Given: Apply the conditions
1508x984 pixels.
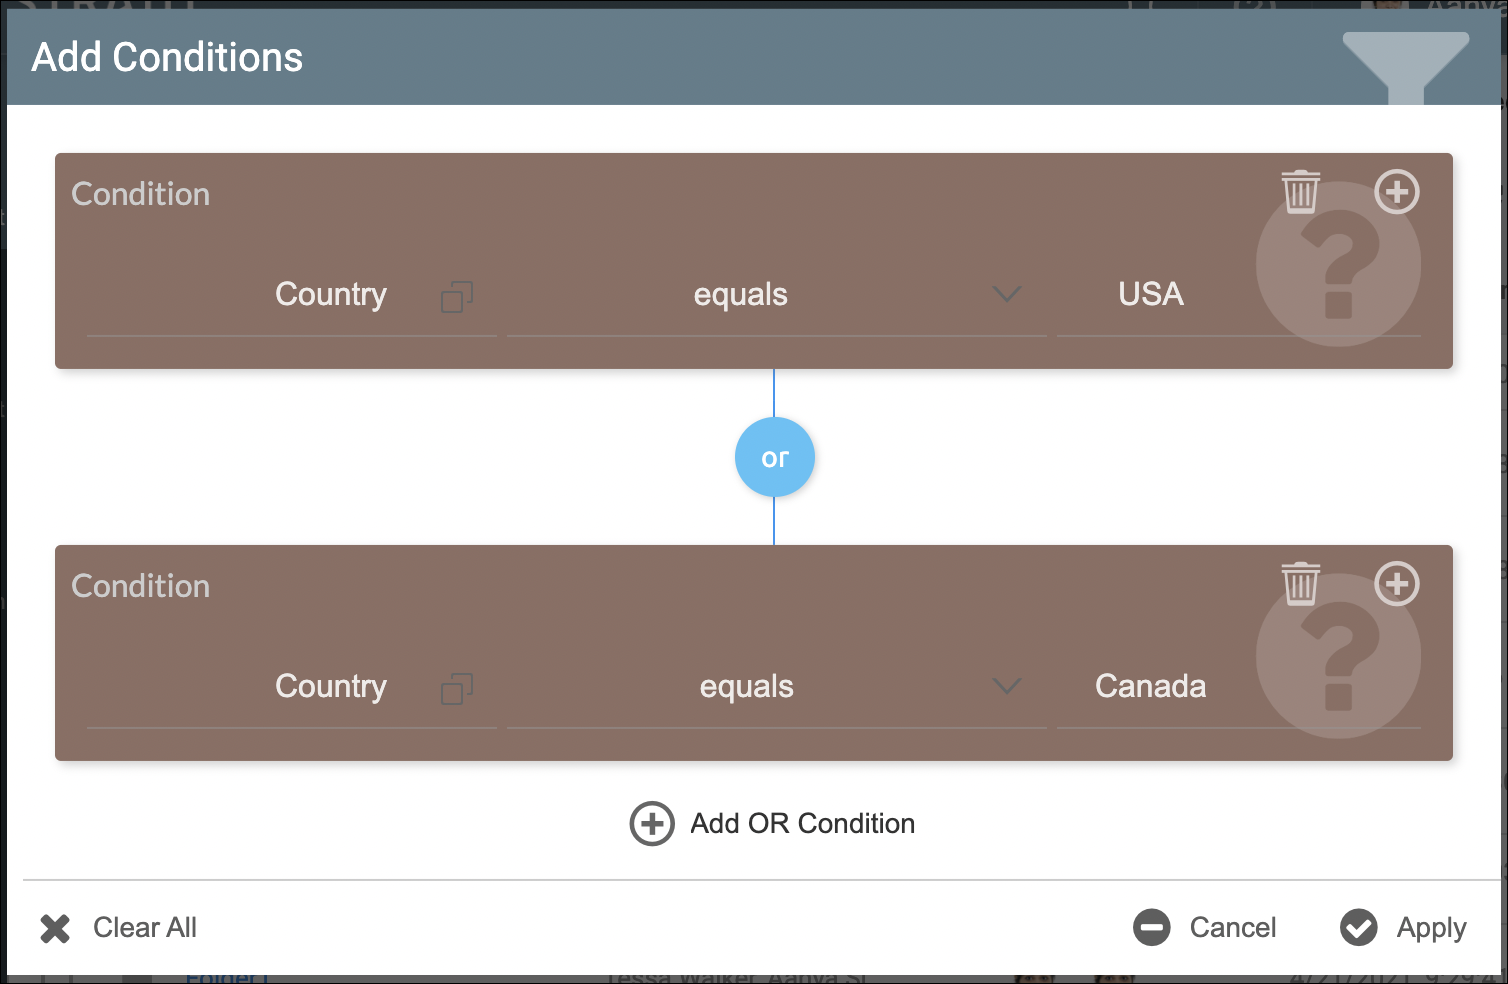Looking at the screenshot, I should (1403, 928).
